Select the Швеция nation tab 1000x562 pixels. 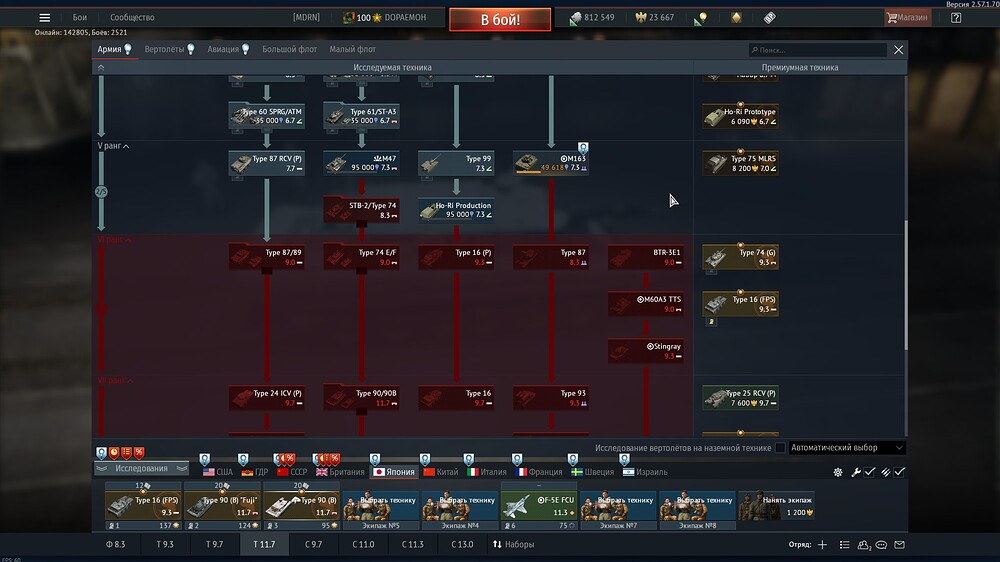click(592, 472)
